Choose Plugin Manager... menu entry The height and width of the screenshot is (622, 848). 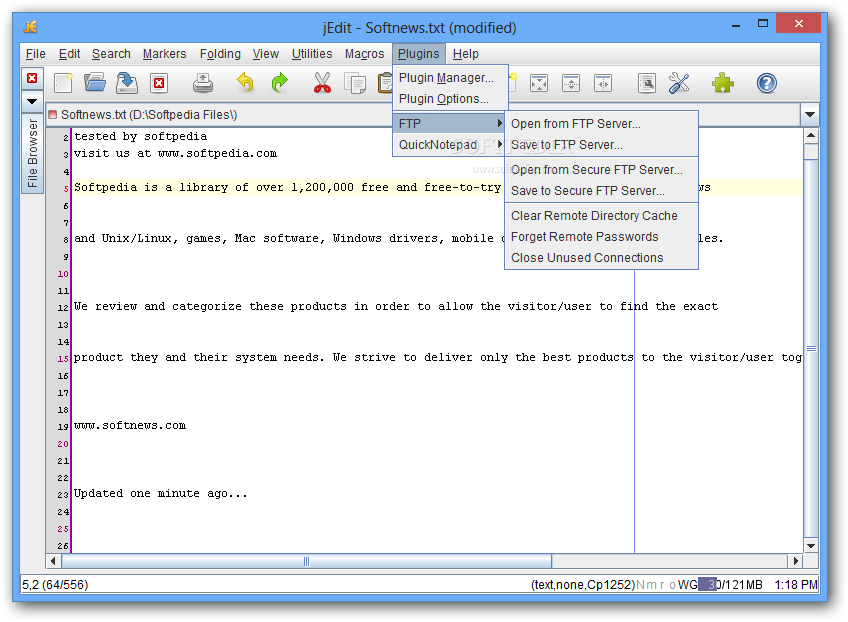[449, 78]
